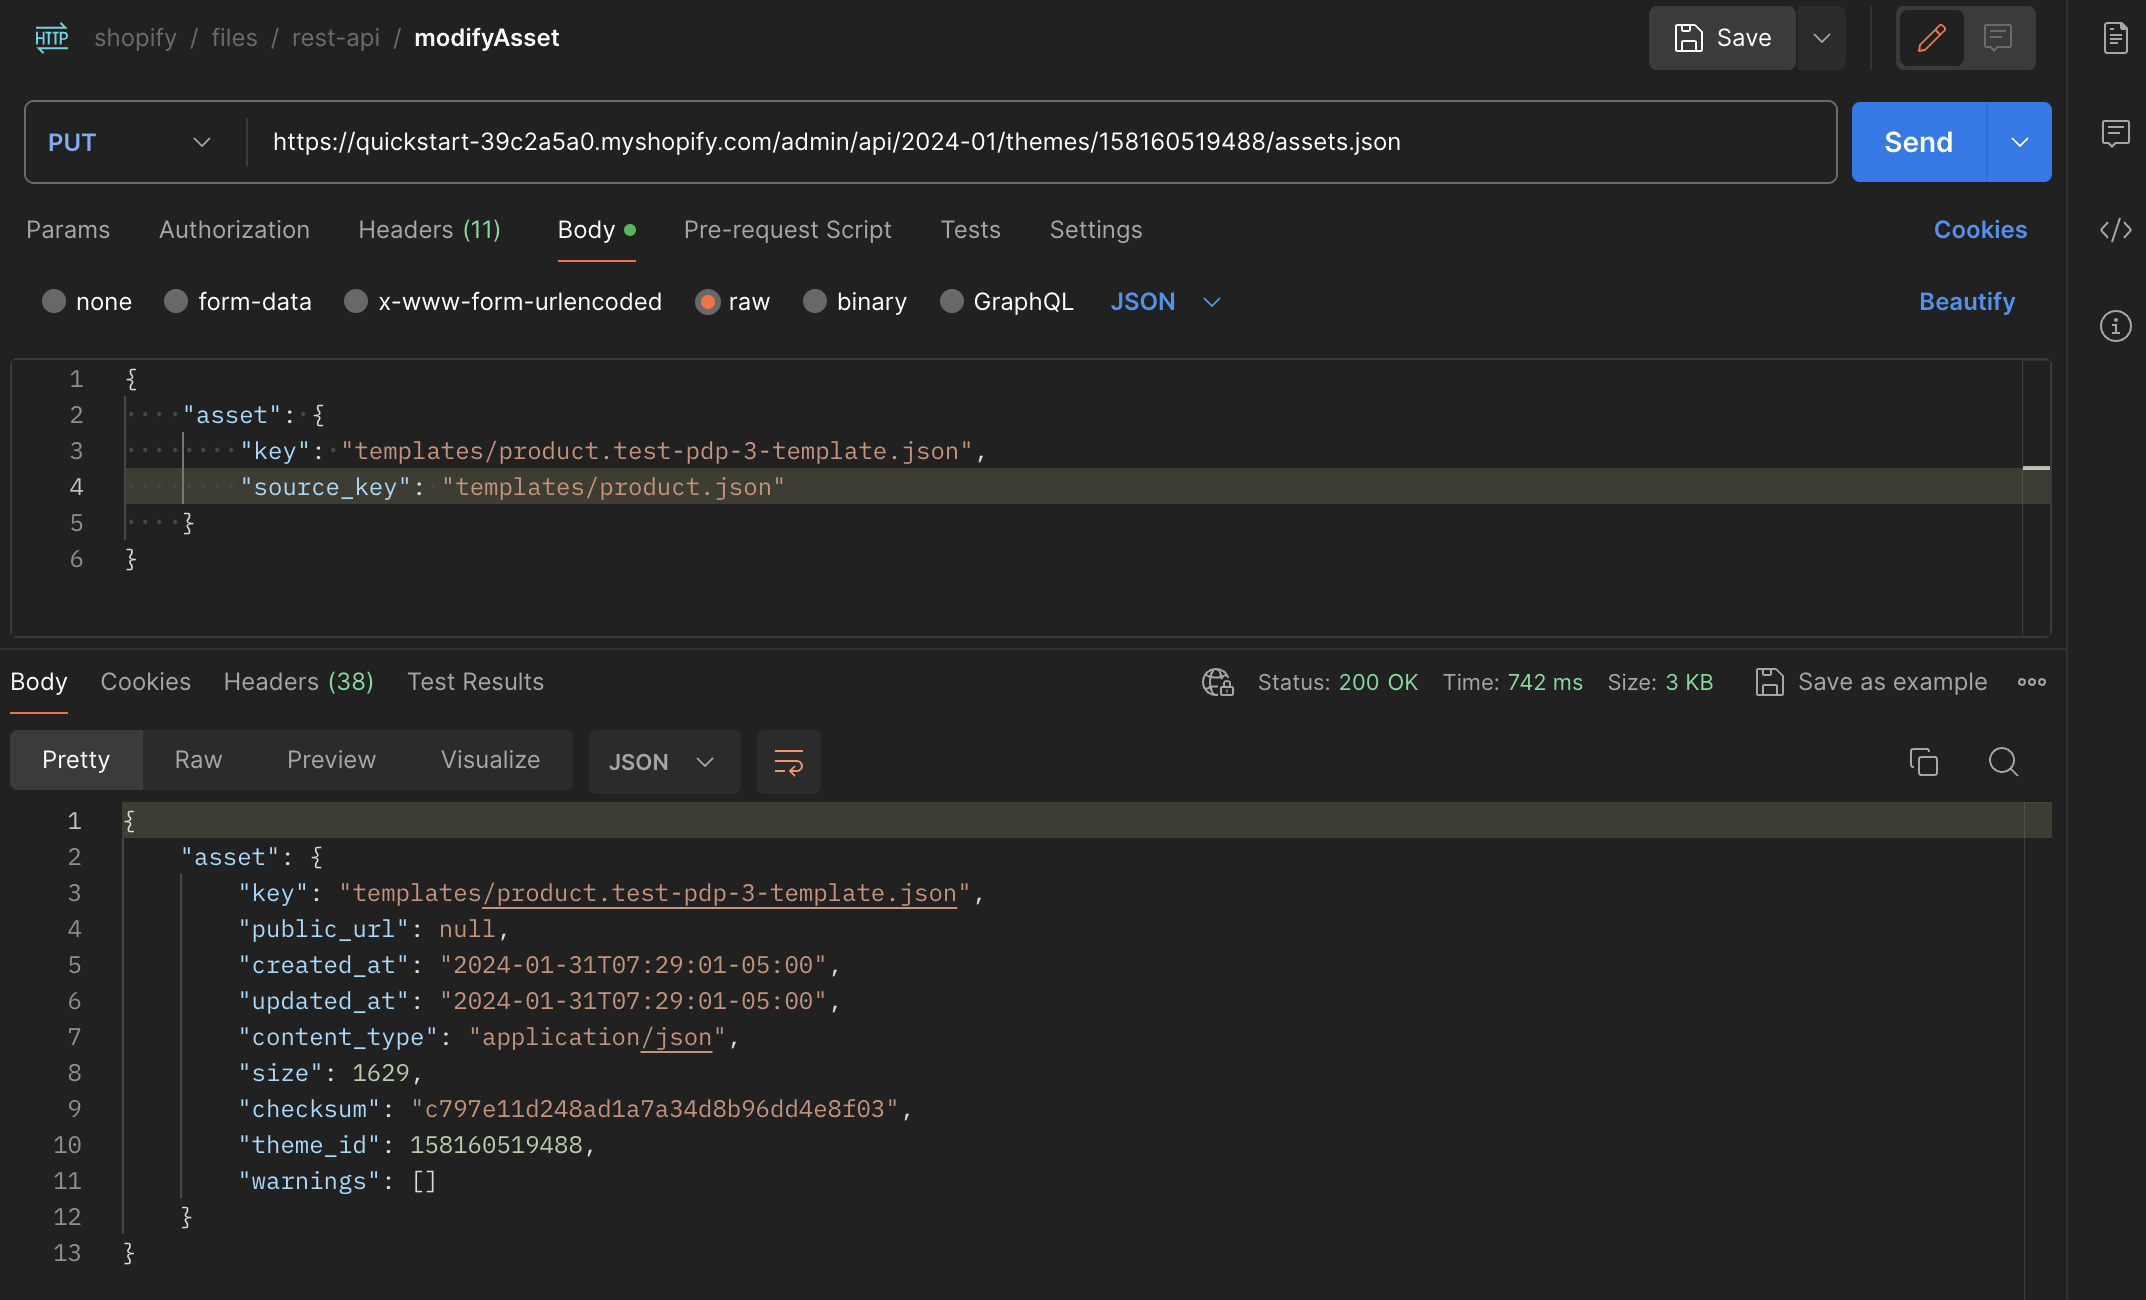Screen dimensions: 2146x1300
Task: Expand the Send button arrow options
Action: tap(2019, 142)
